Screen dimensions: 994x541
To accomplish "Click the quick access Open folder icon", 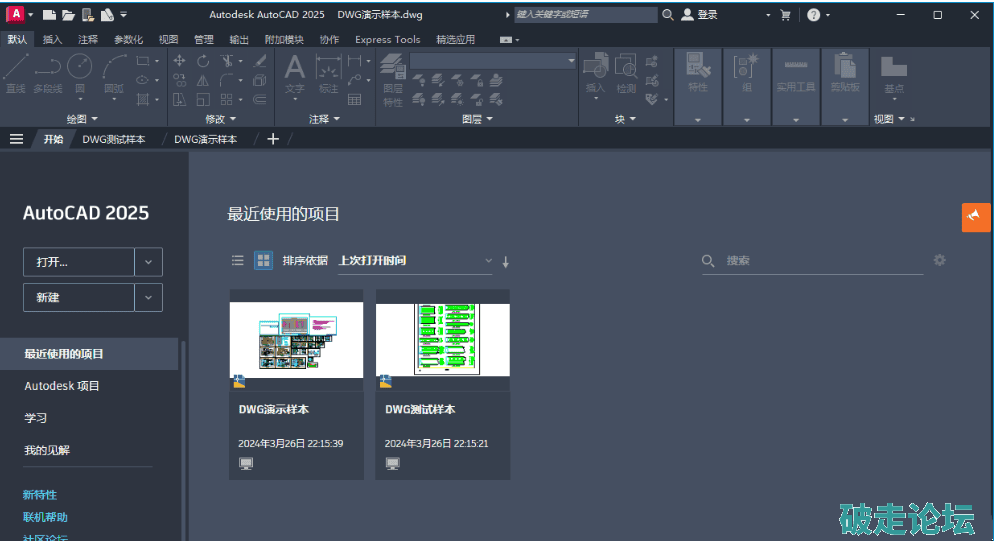I will click(x=68, y=15).
